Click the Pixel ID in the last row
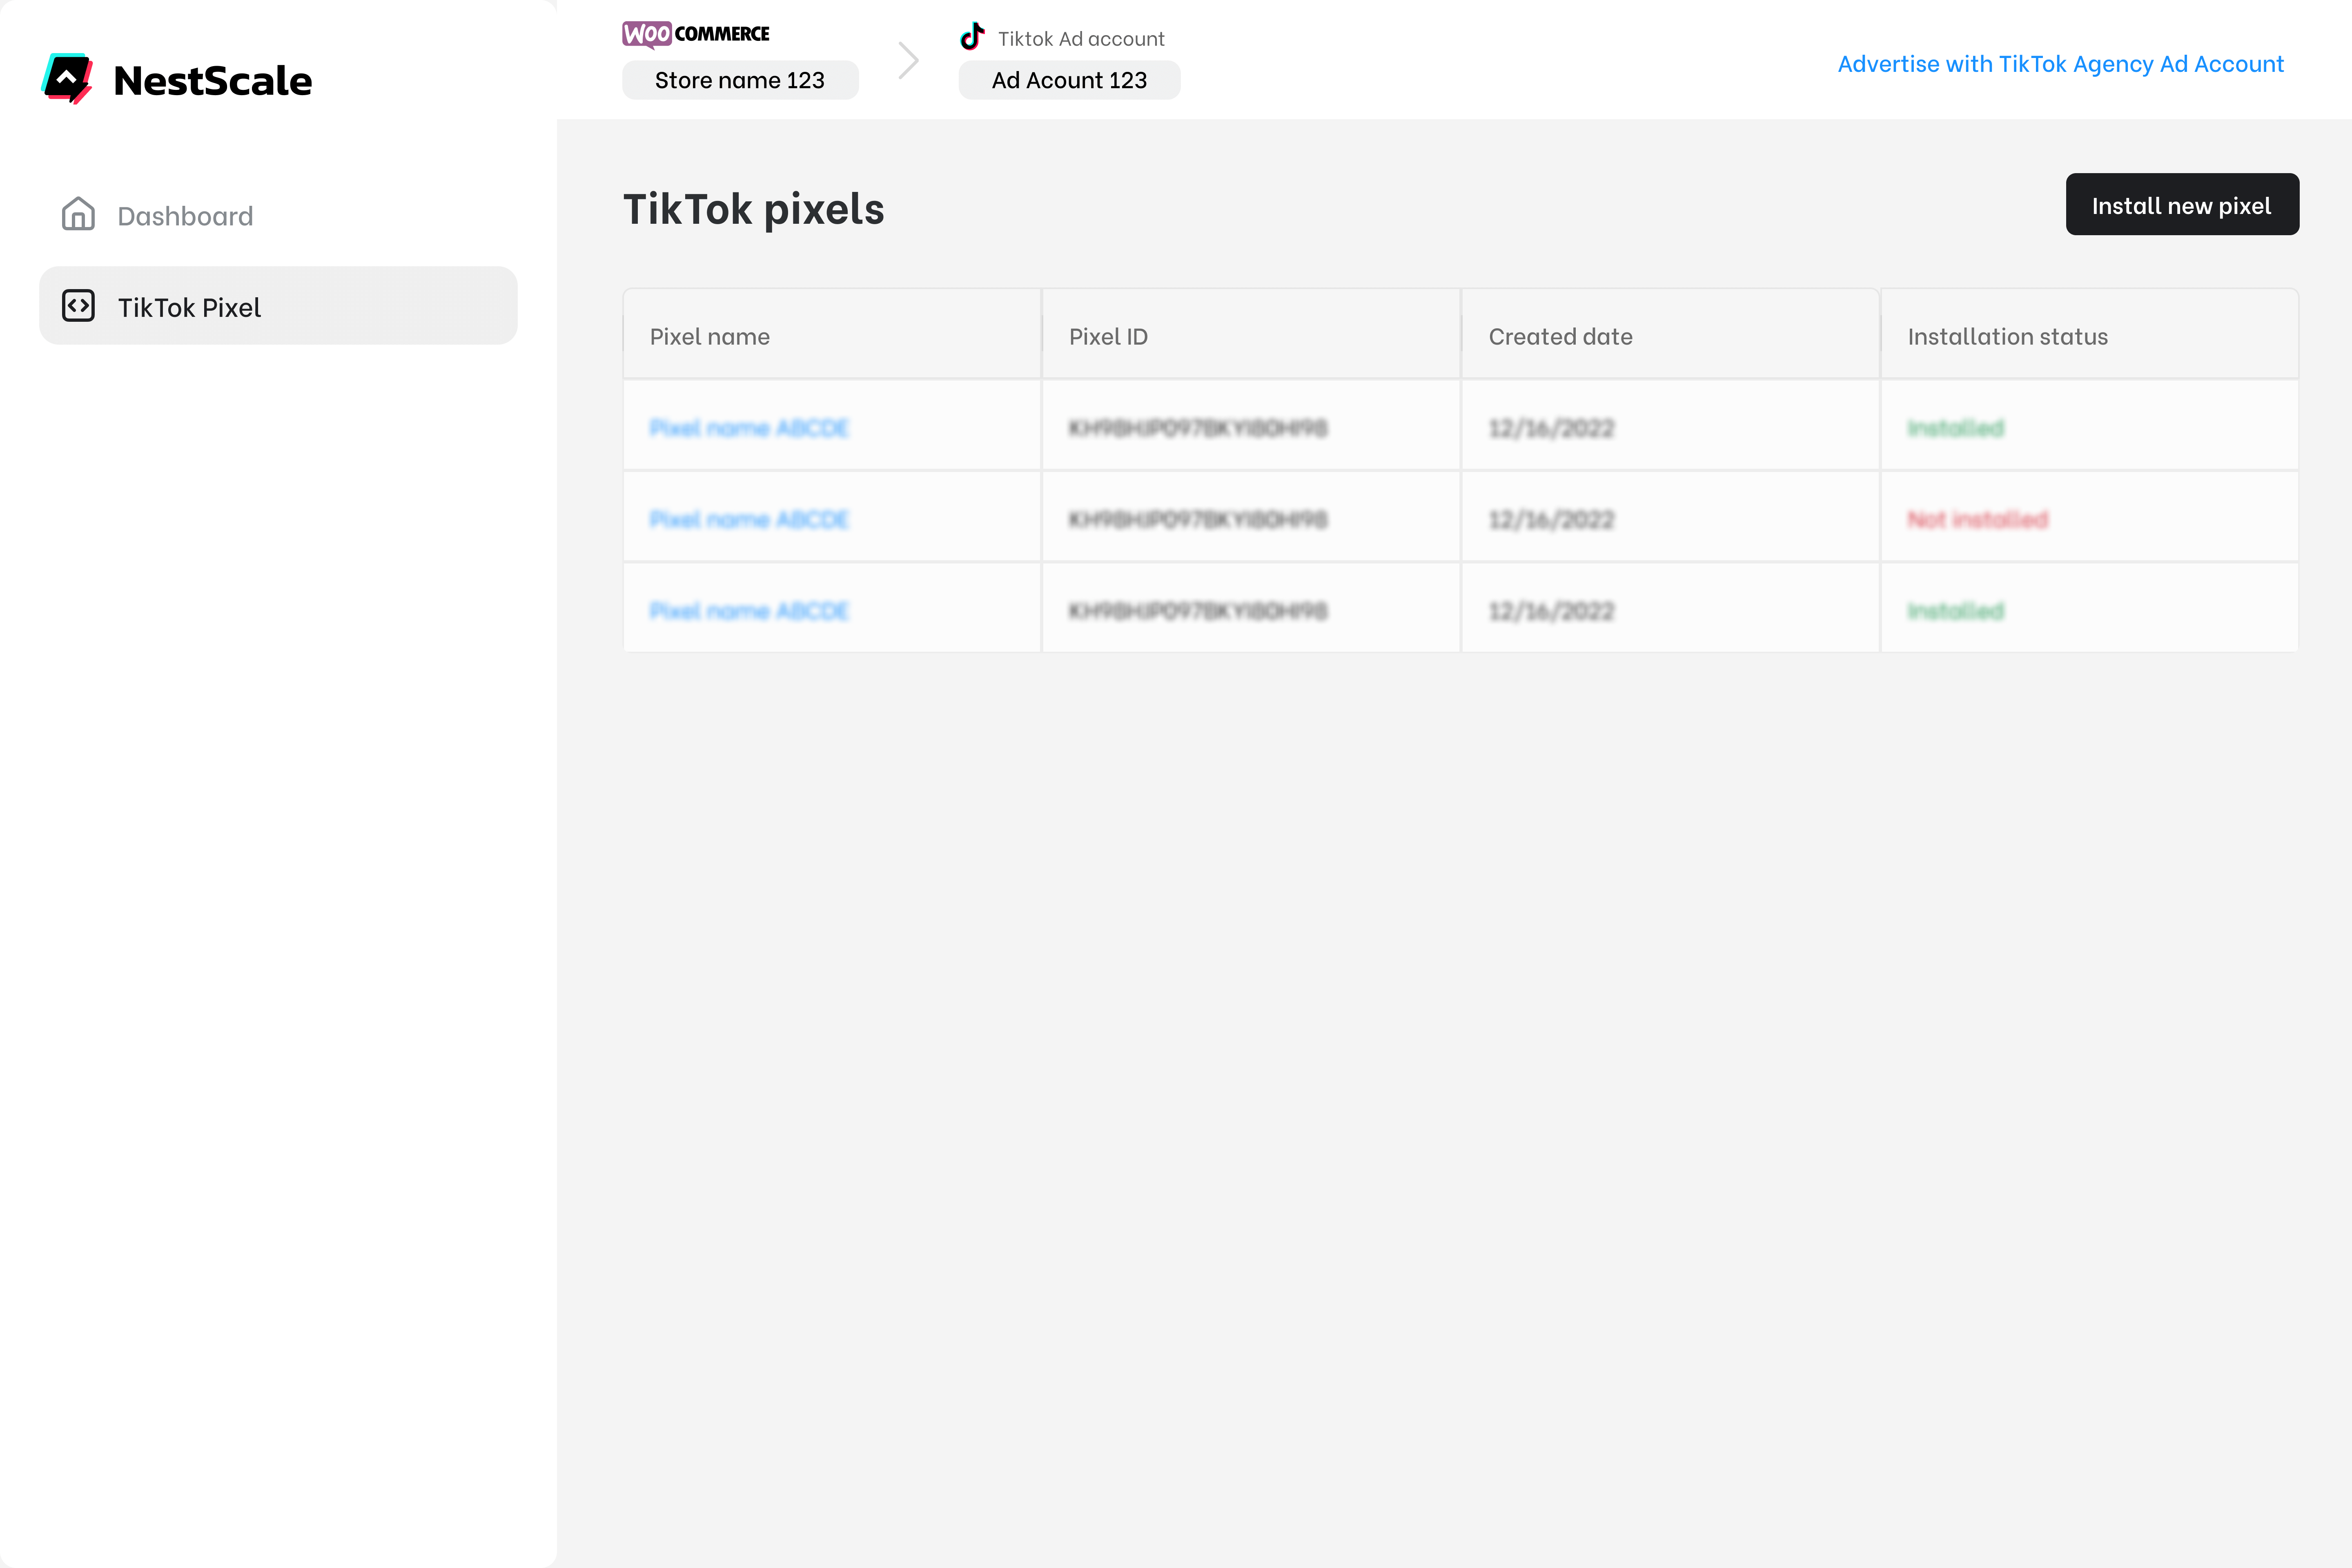The image size is (2352, 1568). pyautogui.click(x=1198, y=610)
